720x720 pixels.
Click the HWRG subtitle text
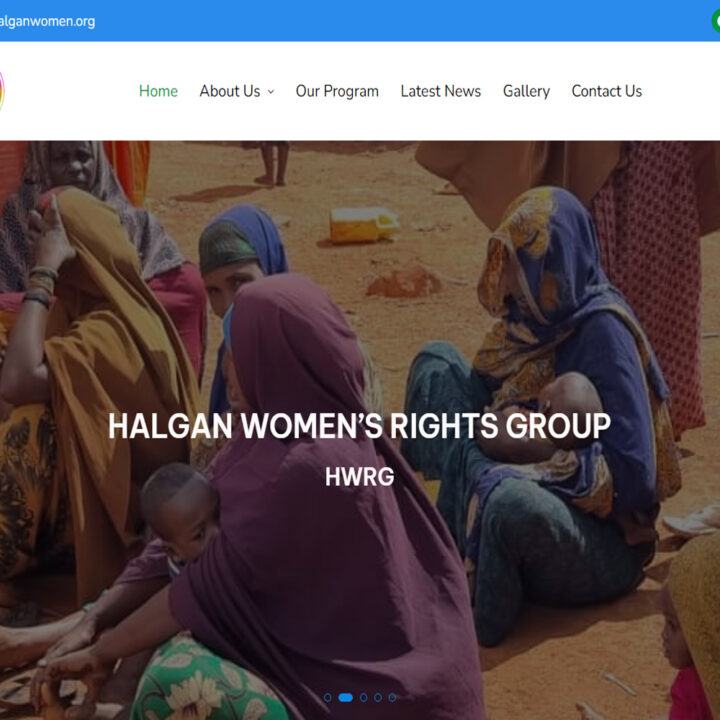tap(360, 477)
